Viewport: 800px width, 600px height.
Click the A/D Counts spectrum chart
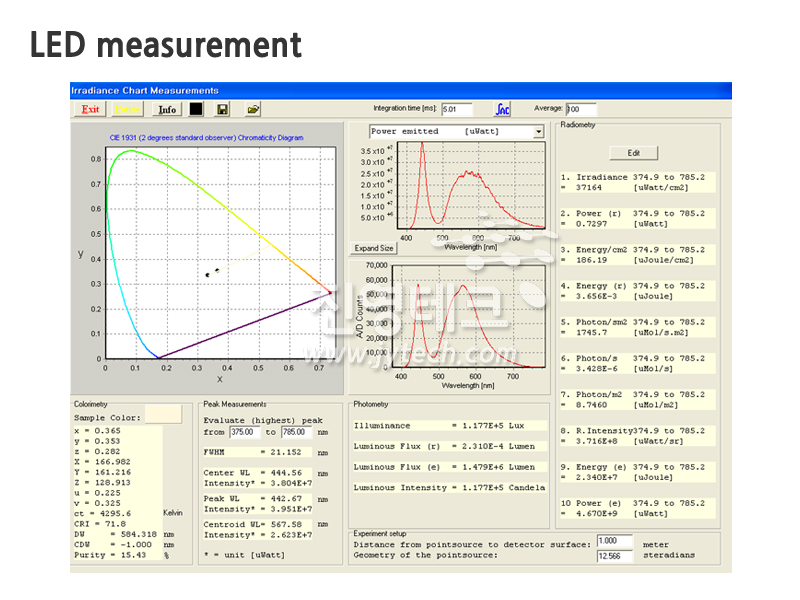(x=467, y=316)
